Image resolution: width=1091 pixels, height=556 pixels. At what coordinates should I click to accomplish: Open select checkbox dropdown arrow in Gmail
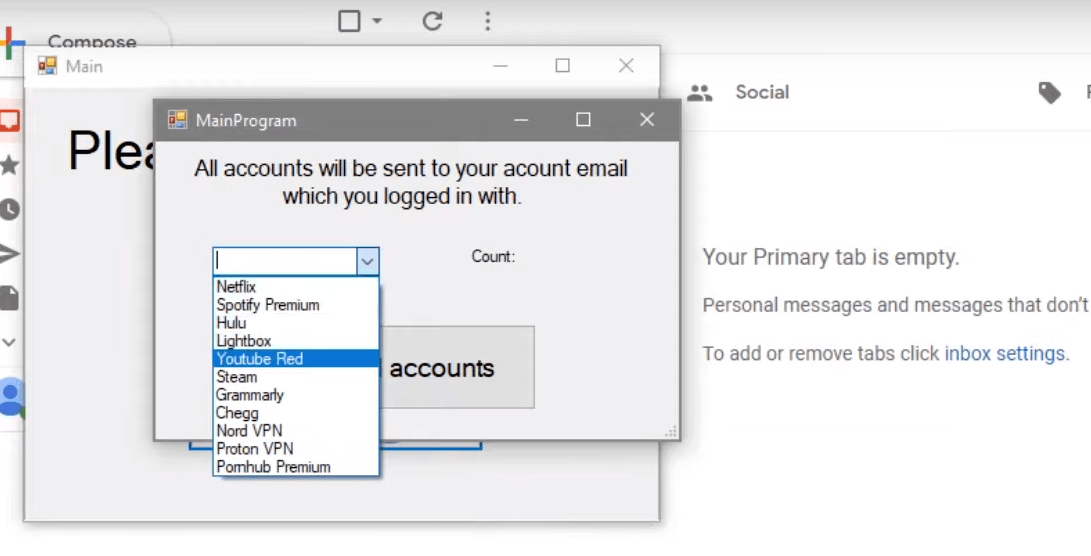(377, 21)
